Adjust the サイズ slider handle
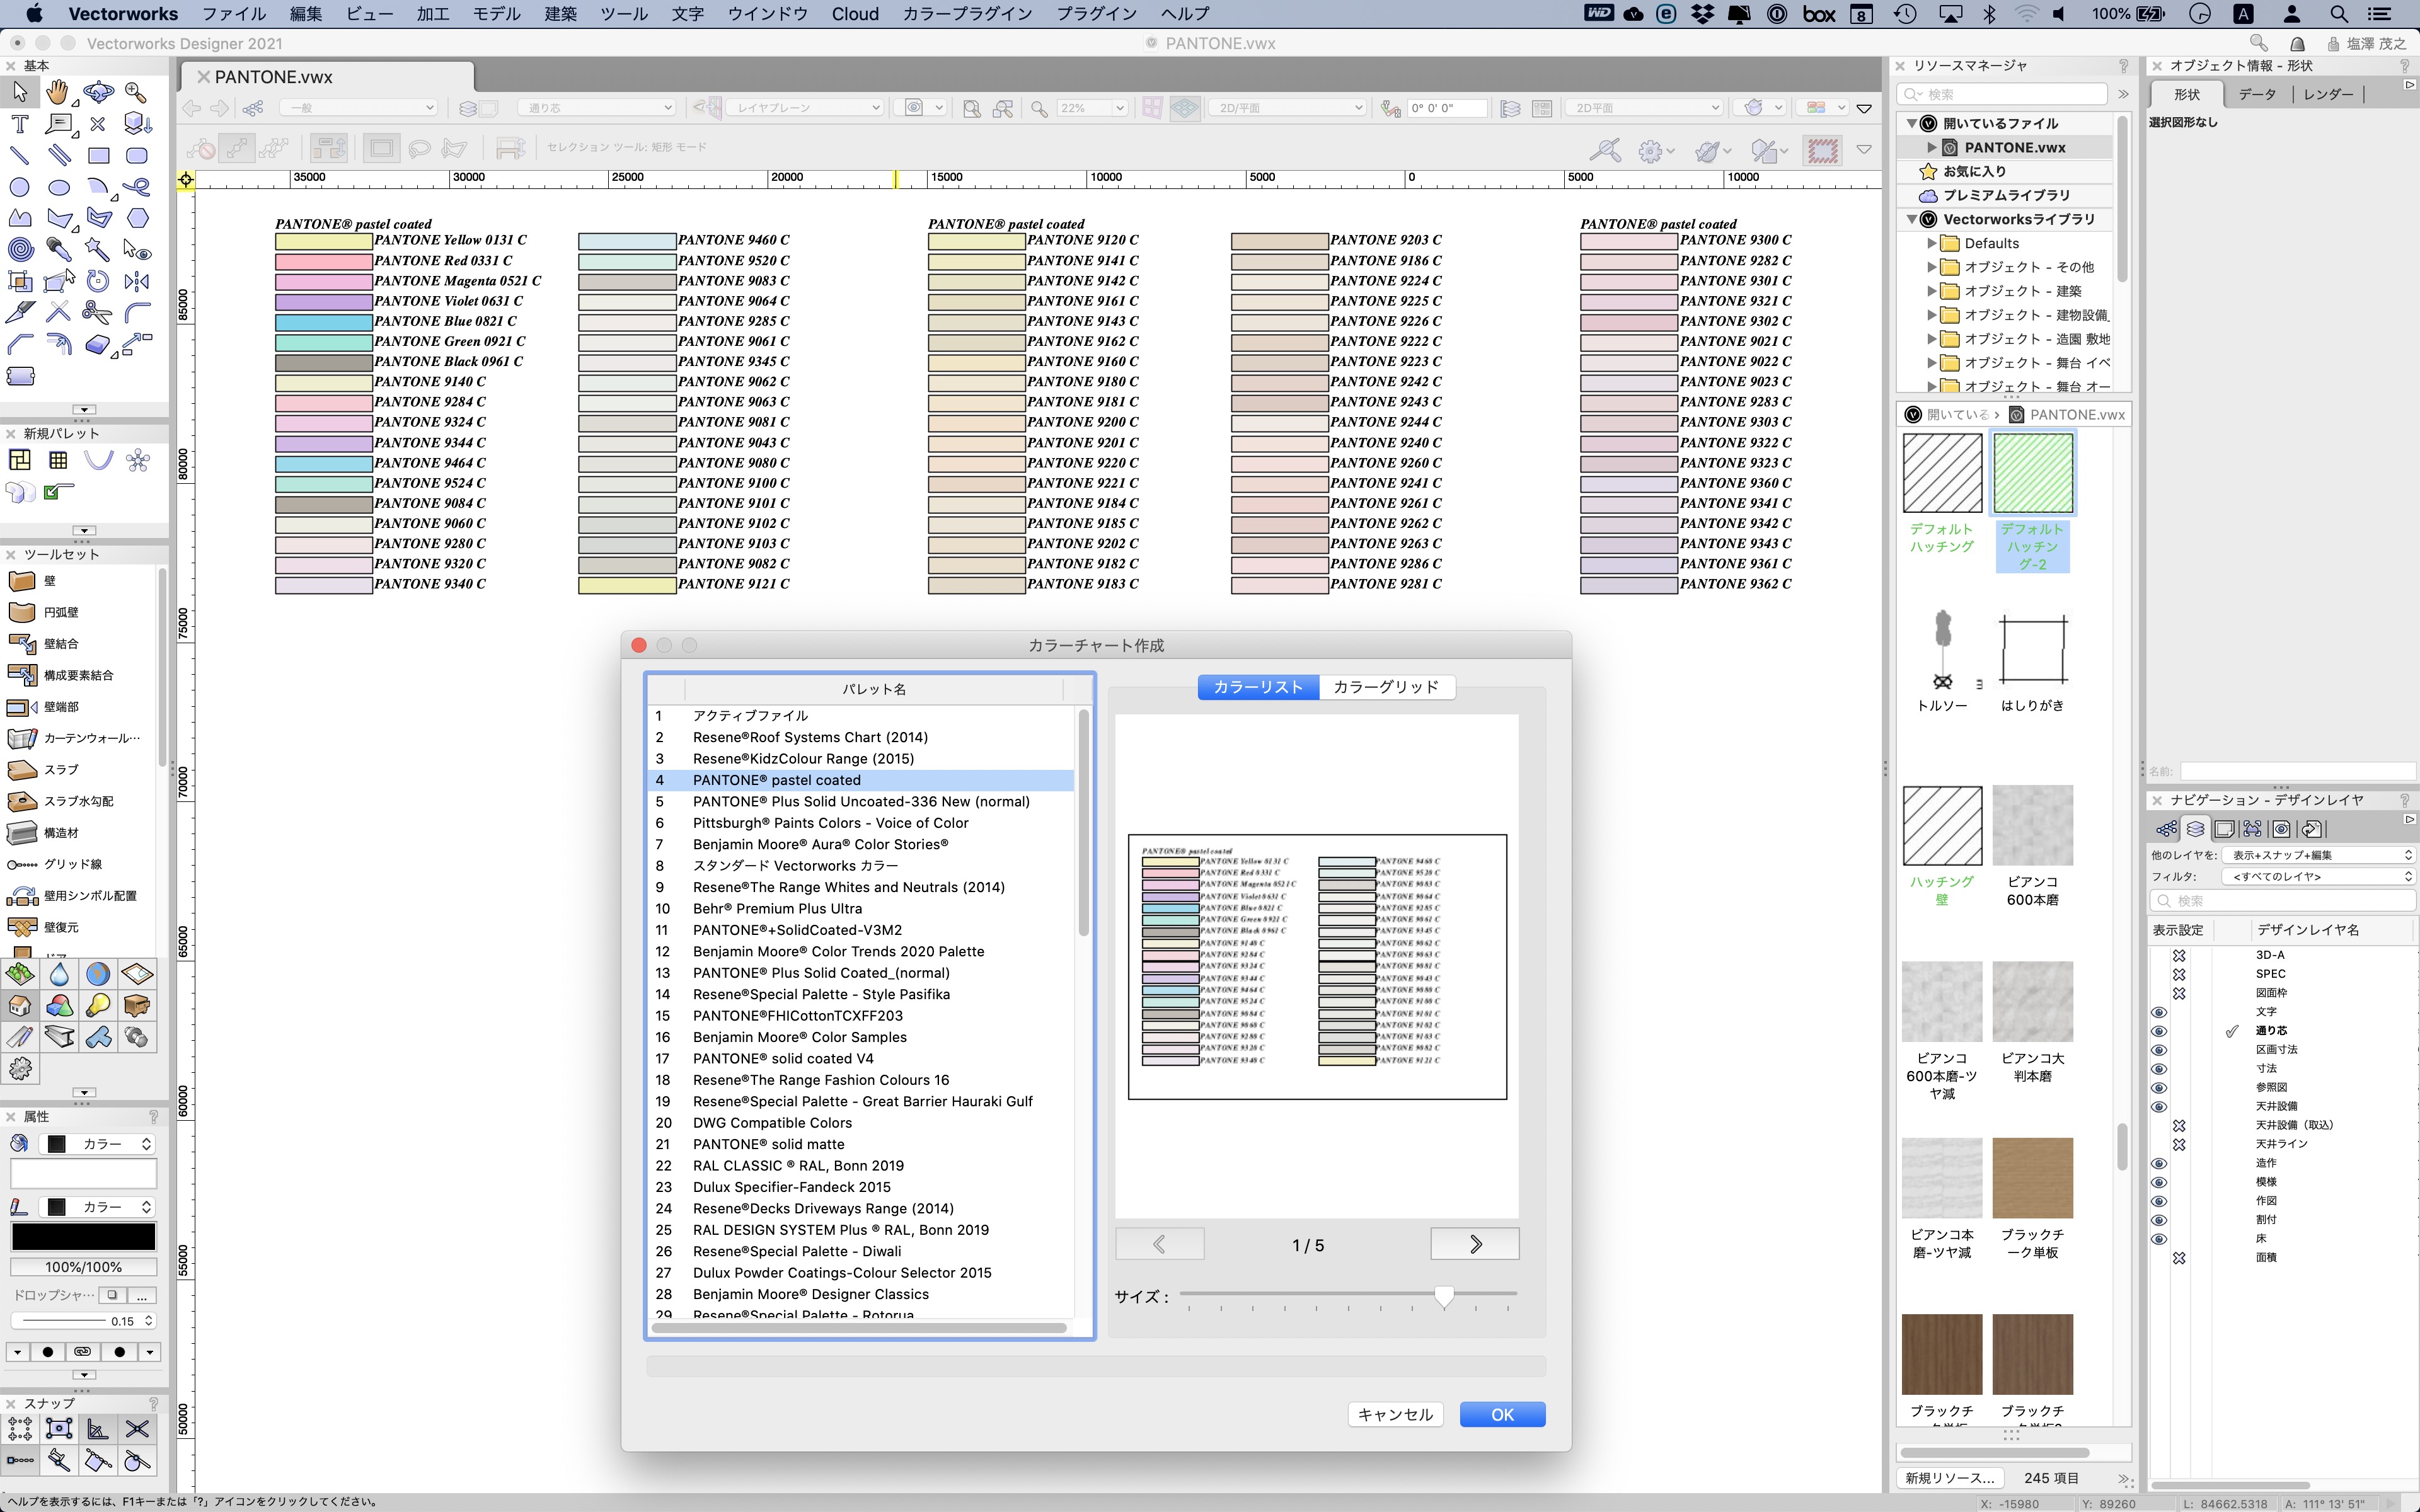 pos(1443,1296)
